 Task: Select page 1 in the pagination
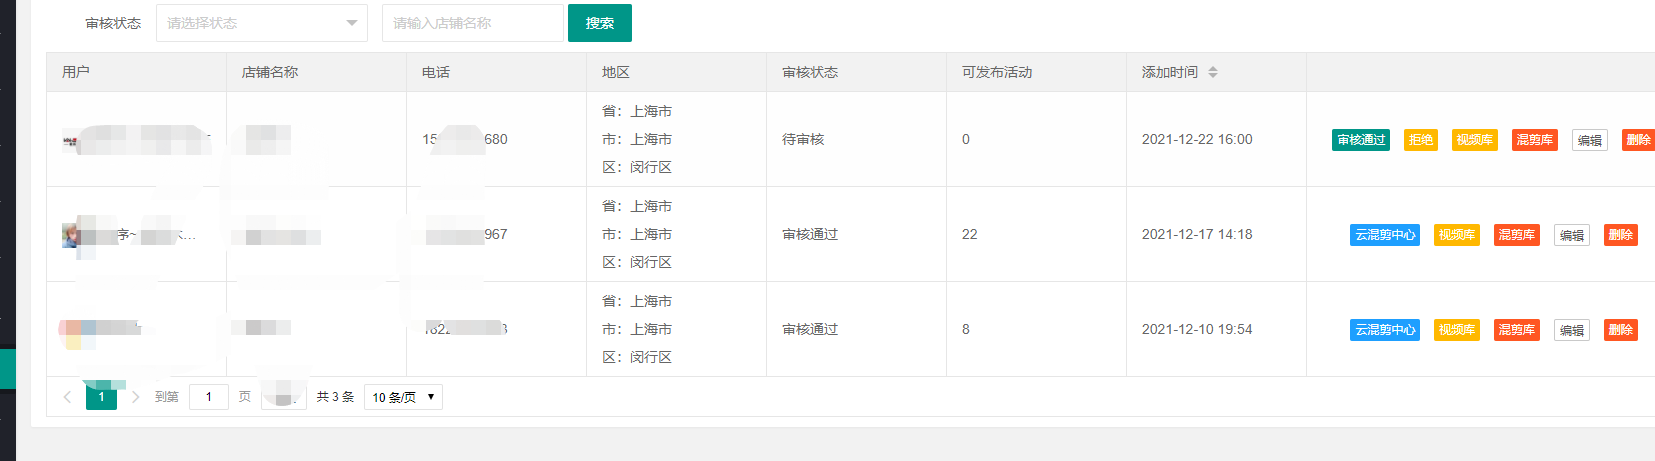tap(101, 397)
